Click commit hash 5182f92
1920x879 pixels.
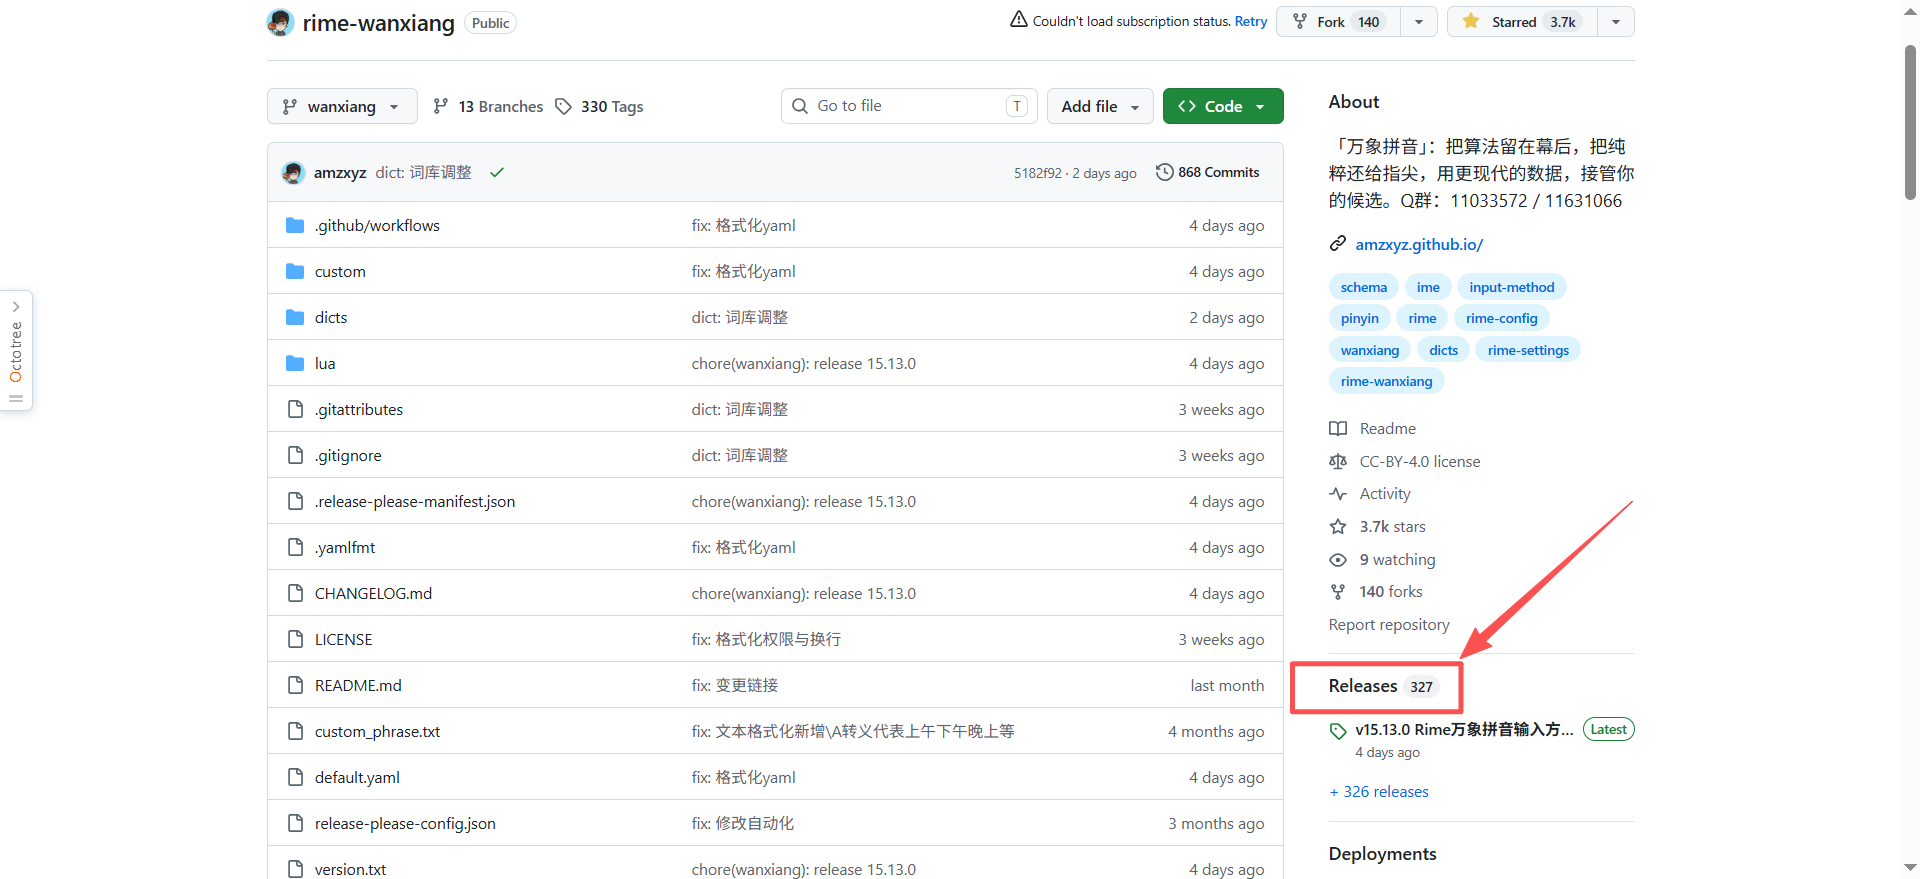coord(1038,173)
